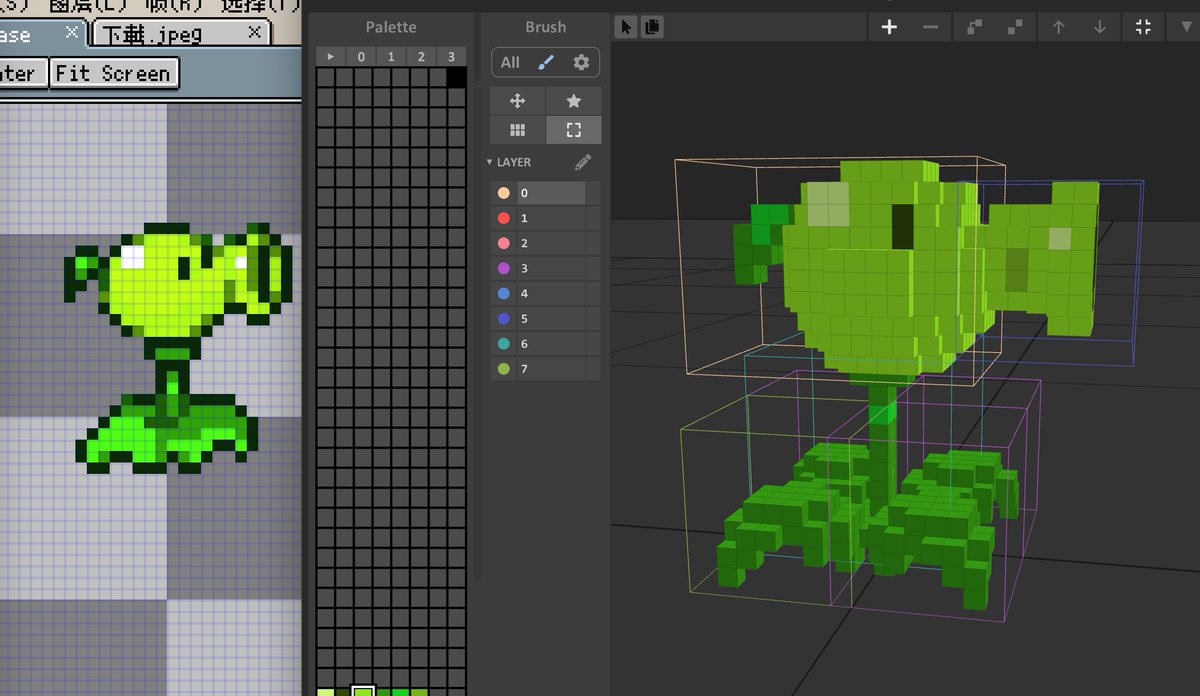Click peashooter sprite in Aseprite canvas
This screenshot has width=1200, height=696.
click(178, 345)
